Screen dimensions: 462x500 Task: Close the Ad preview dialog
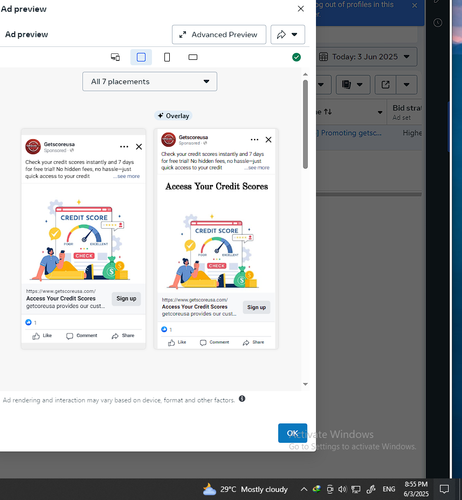point(301,9)
